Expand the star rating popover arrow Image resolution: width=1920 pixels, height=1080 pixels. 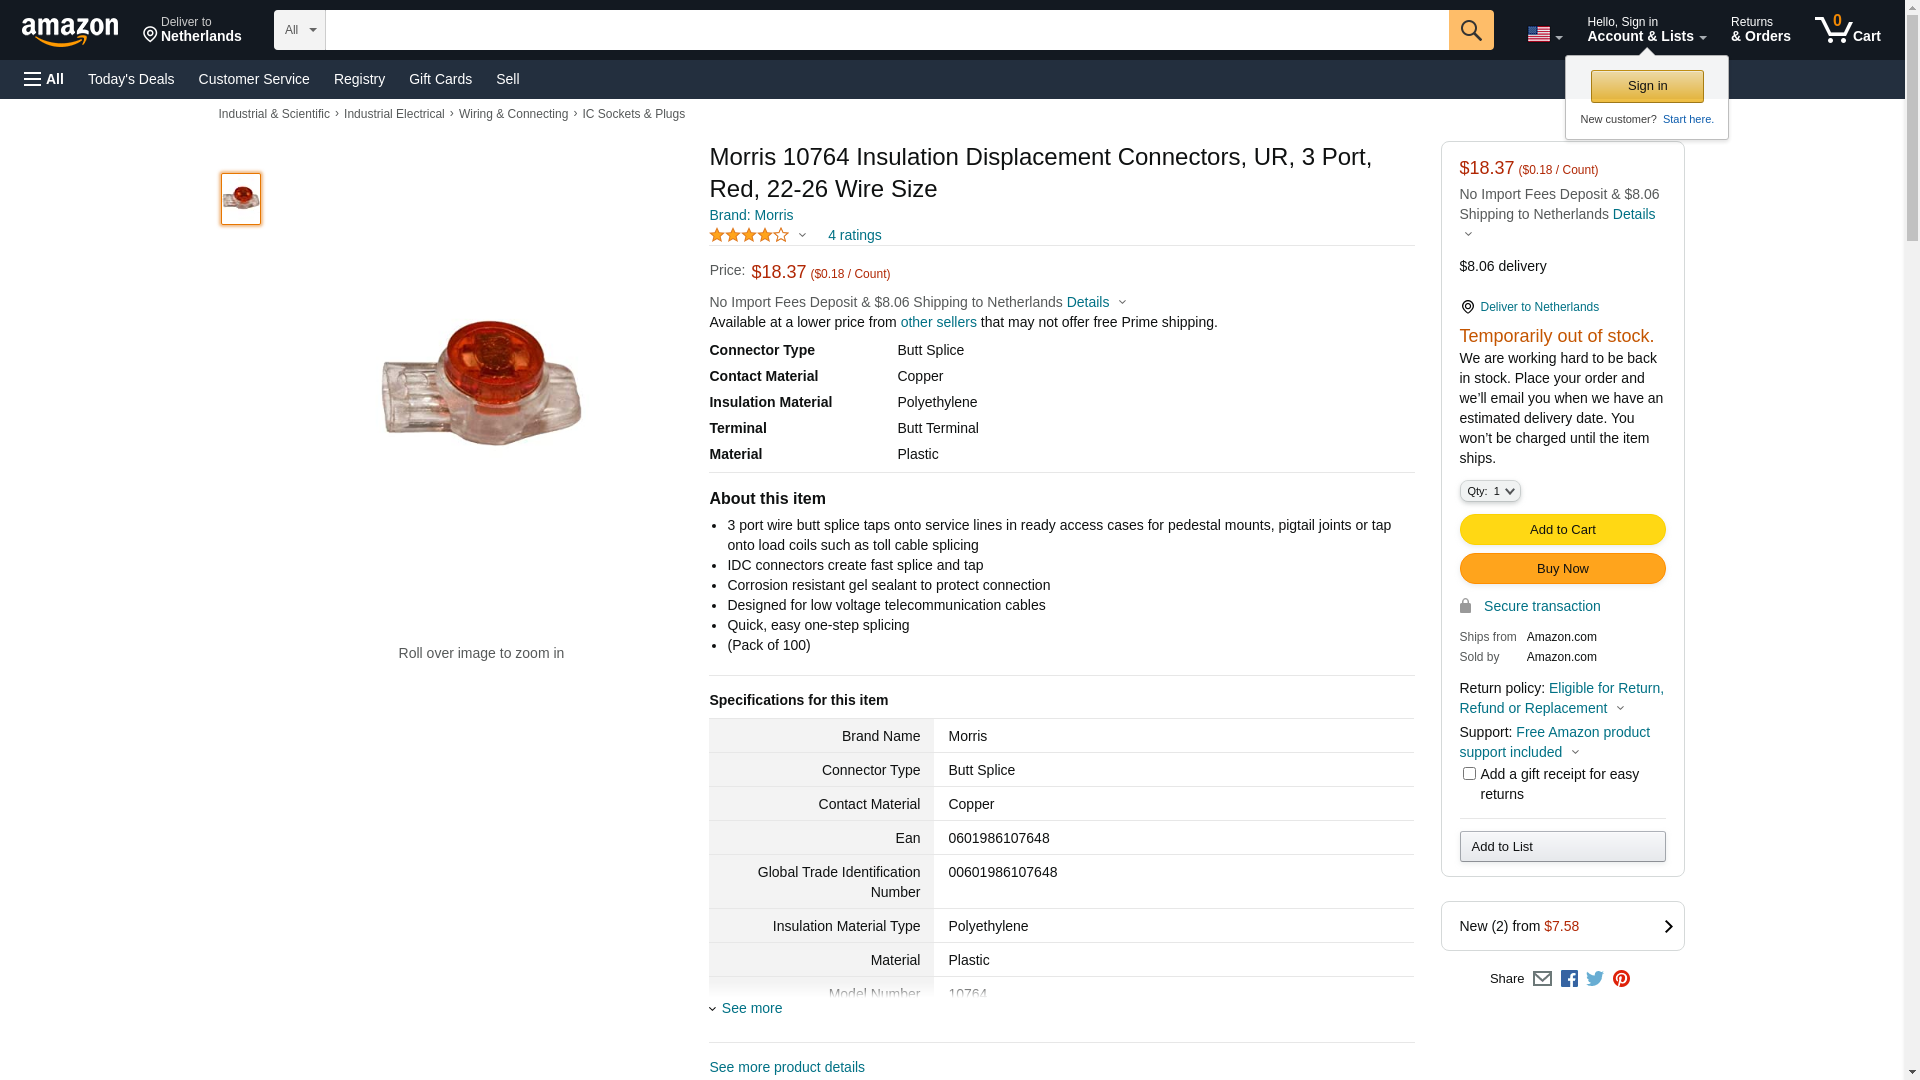802,236
